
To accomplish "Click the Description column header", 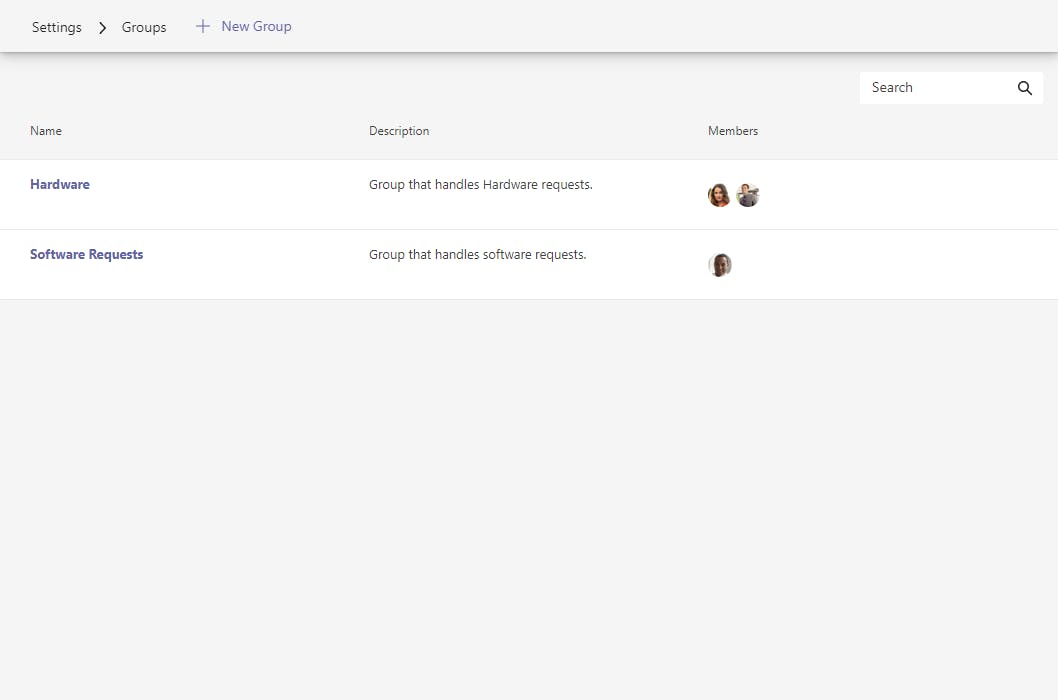I will (x=399, y=131).
